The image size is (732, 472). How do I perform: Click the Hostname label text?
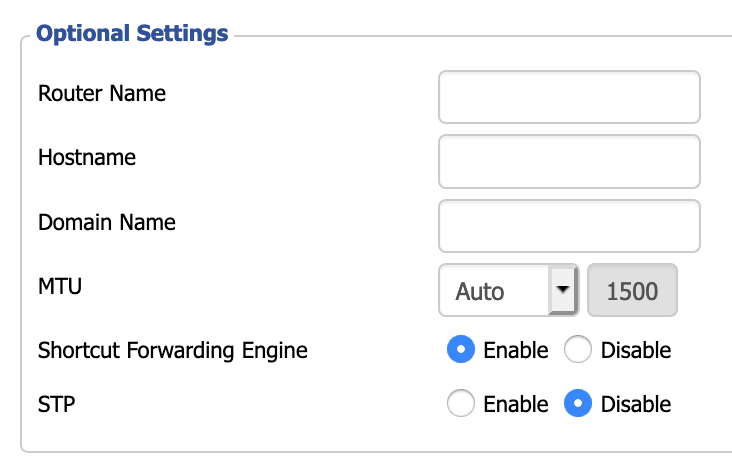[87, 157]
